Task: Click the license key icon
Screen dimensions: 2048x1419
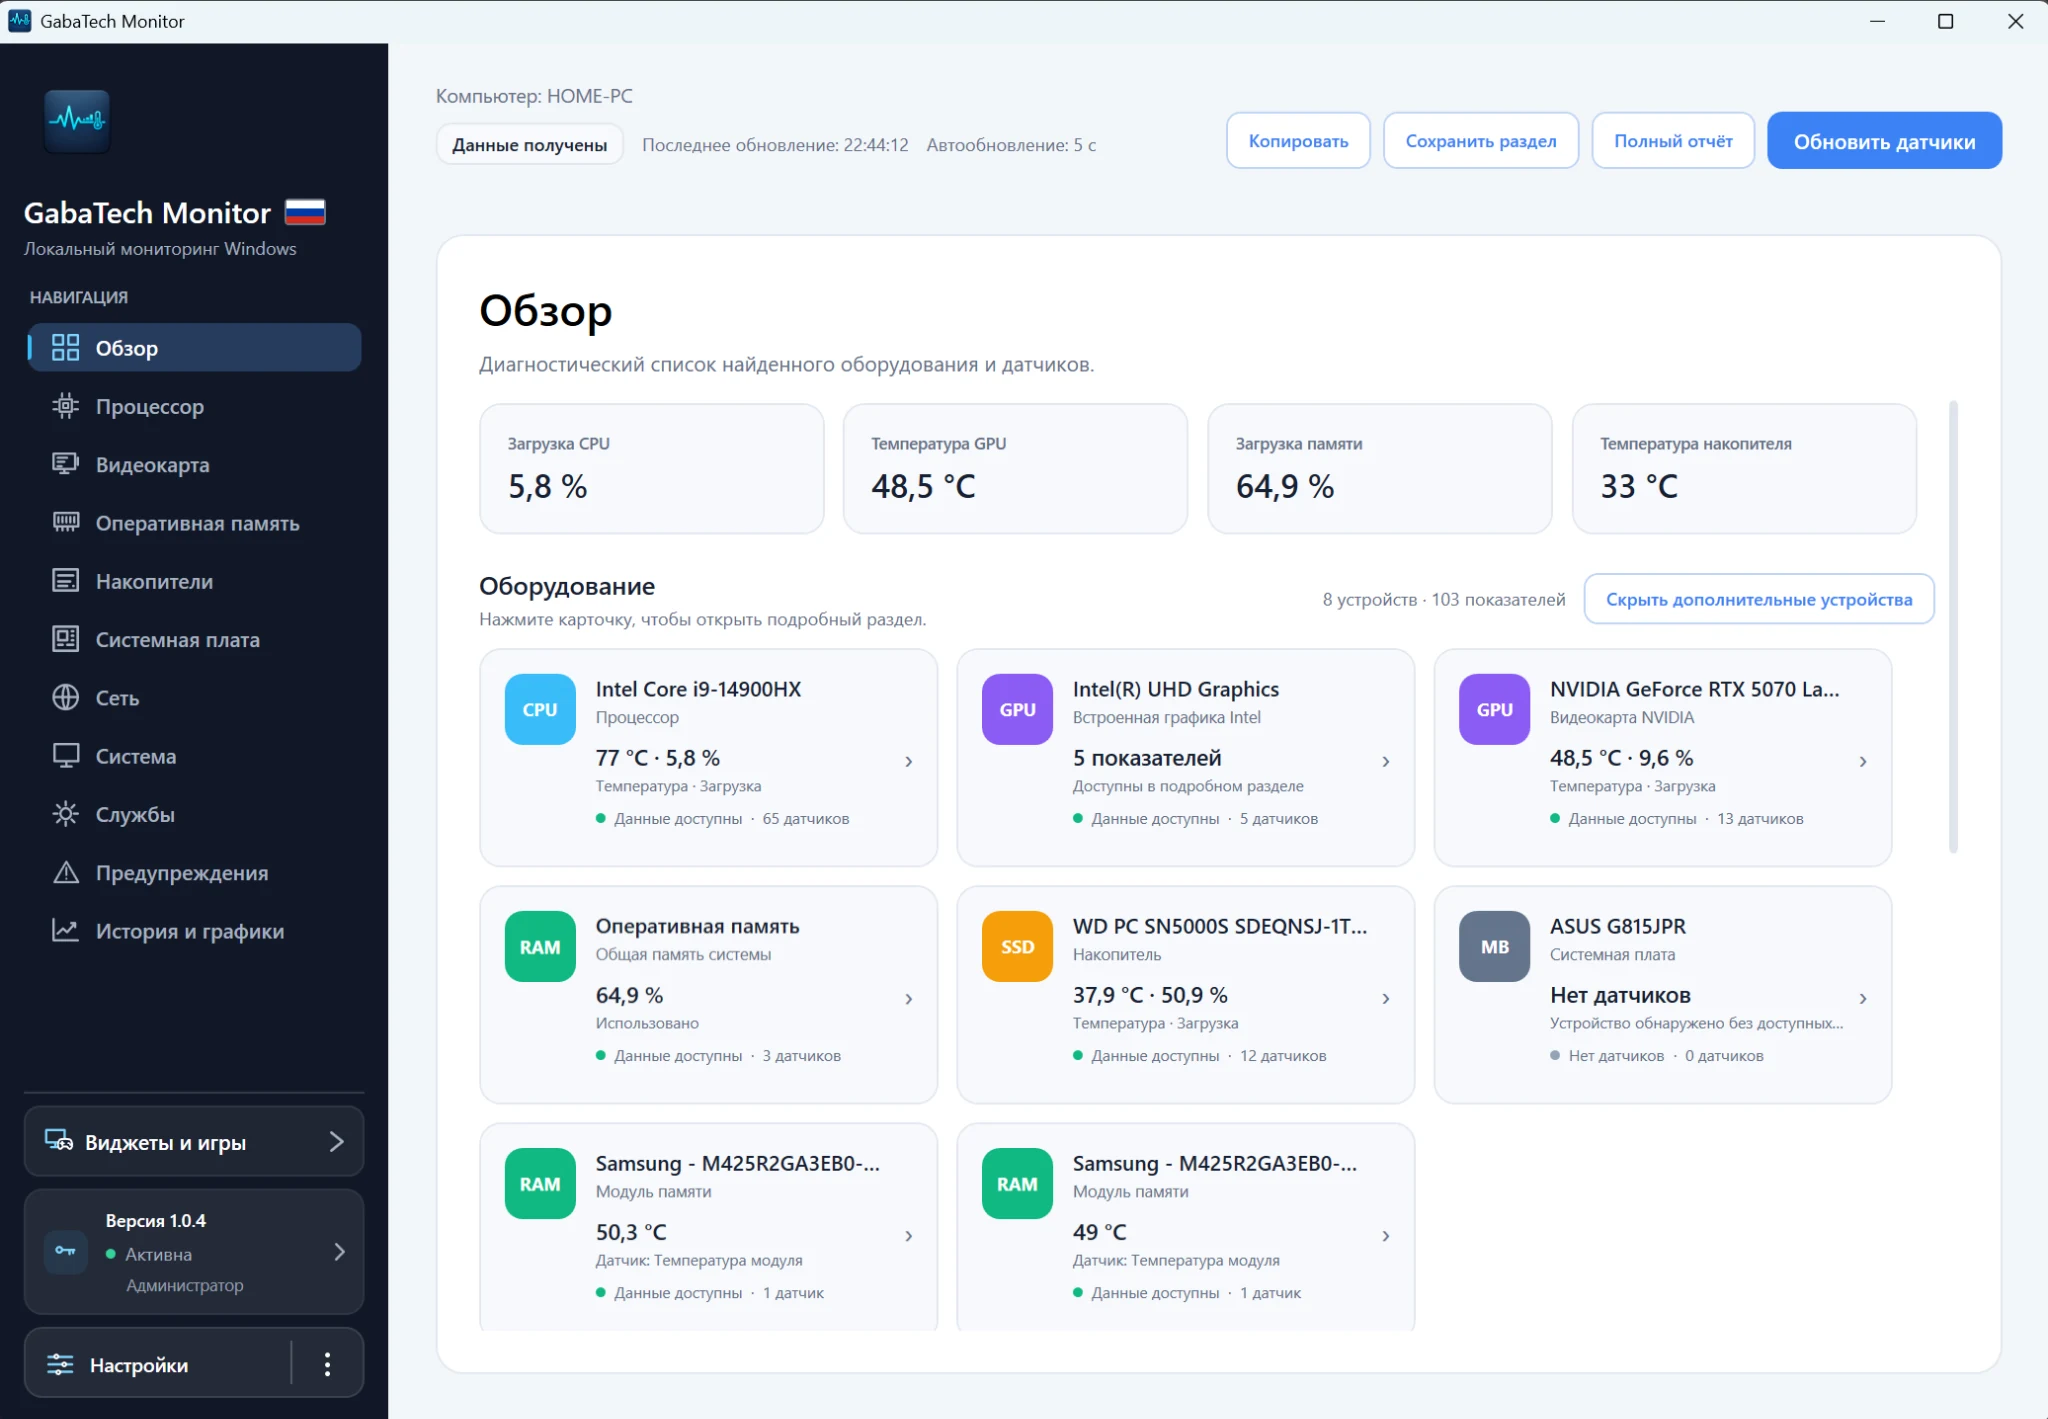Action: tap(66, 1252)
